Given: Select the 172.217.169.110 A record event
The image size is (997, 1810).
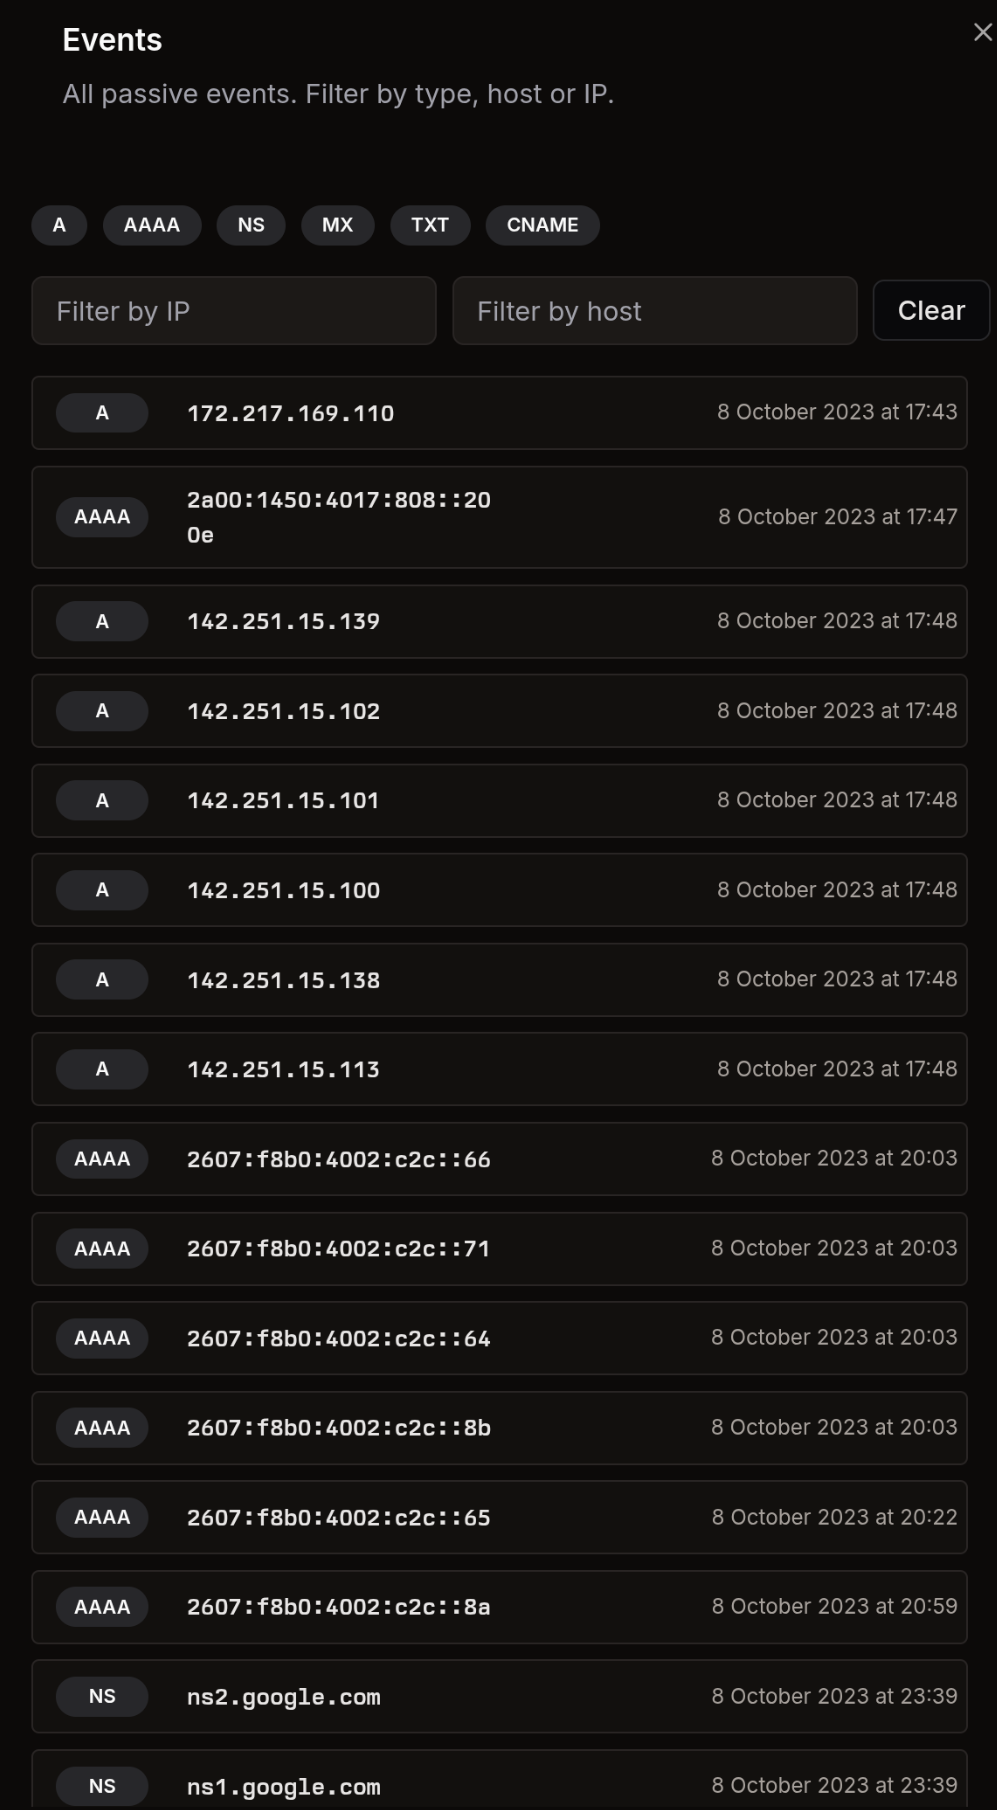Looking at the screenshot, I should click(x=499, y=413).
